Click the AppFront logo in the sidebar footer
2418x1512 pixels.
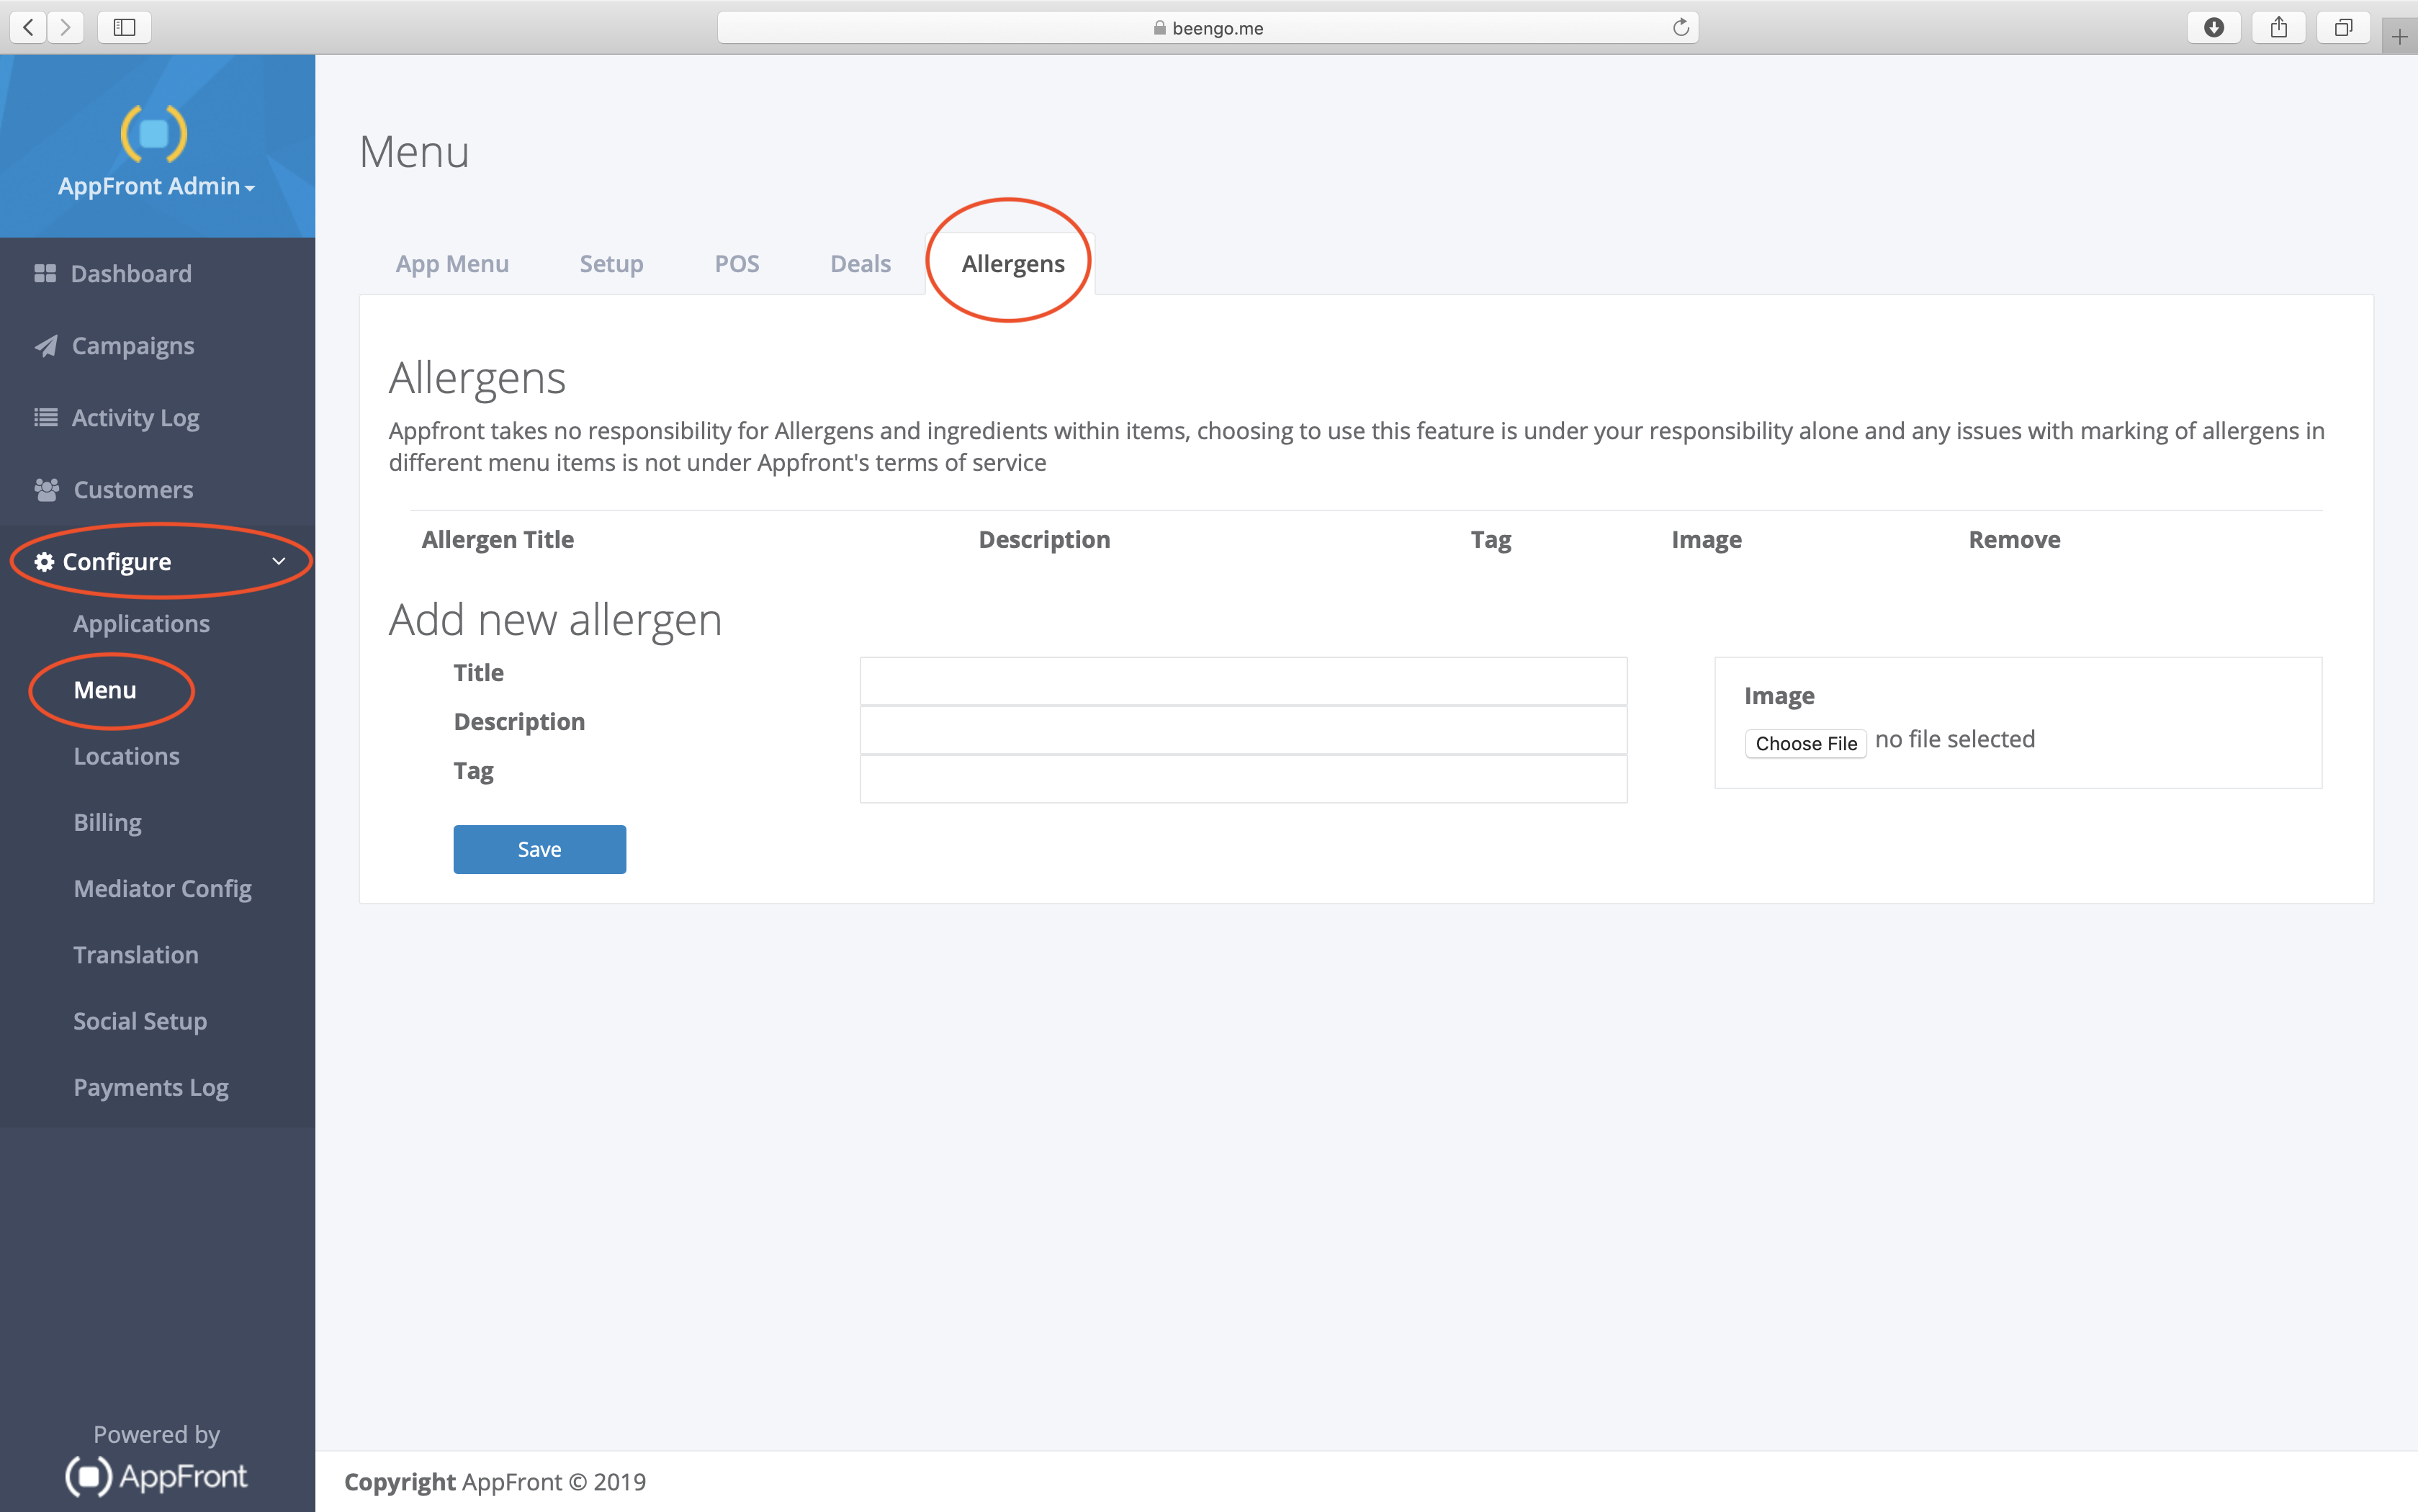pos(157,1476)
